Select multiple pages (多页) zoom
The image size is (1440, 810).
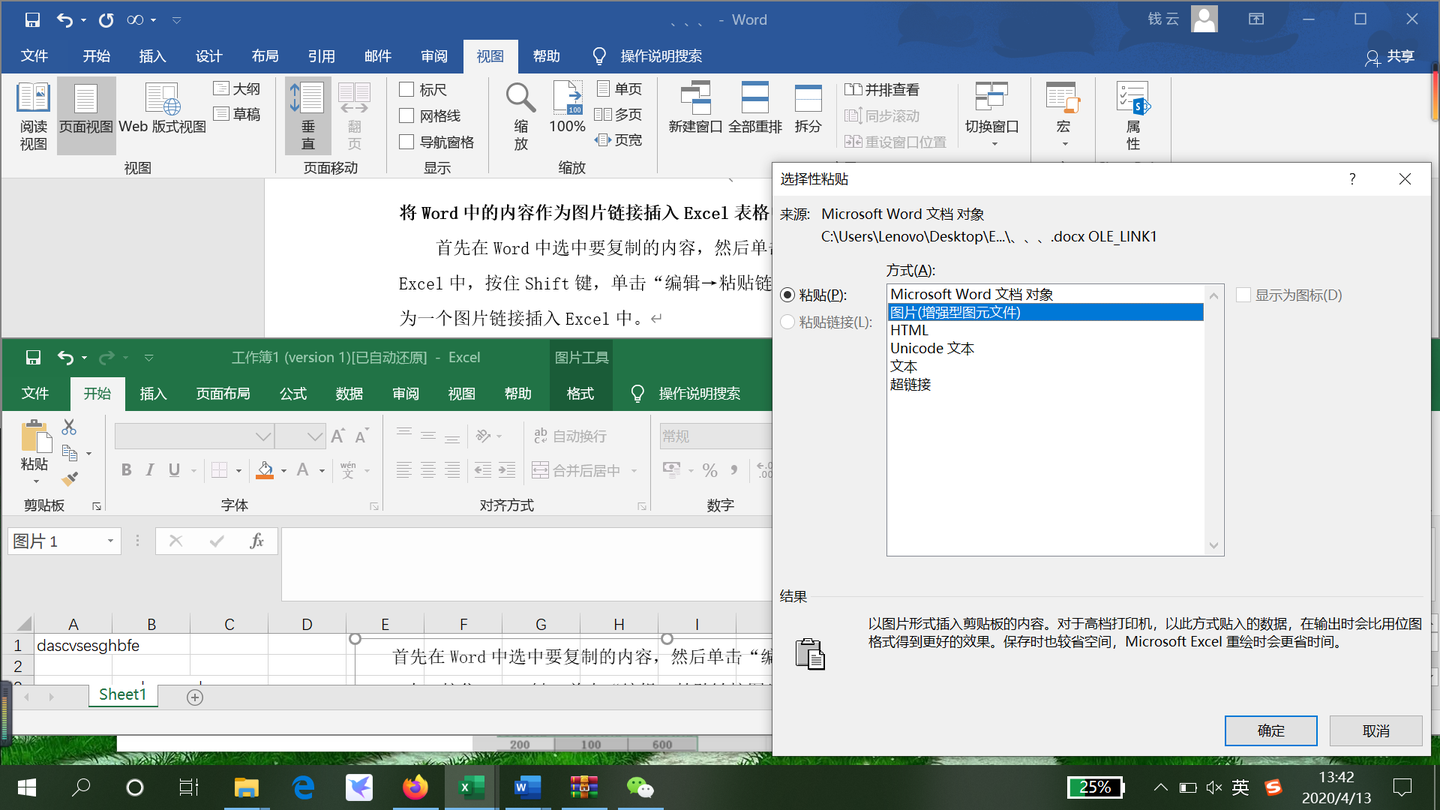(619, 115)
